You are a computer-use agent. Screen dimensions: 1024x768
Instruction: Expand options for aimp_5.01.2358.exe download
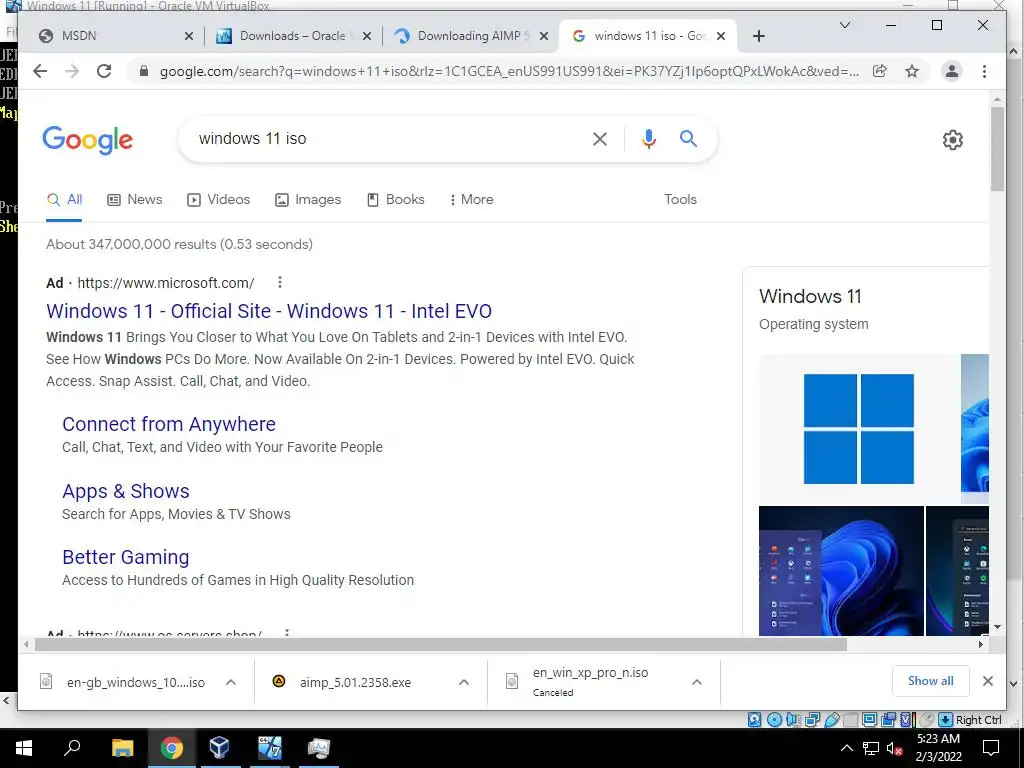point(464,682)
